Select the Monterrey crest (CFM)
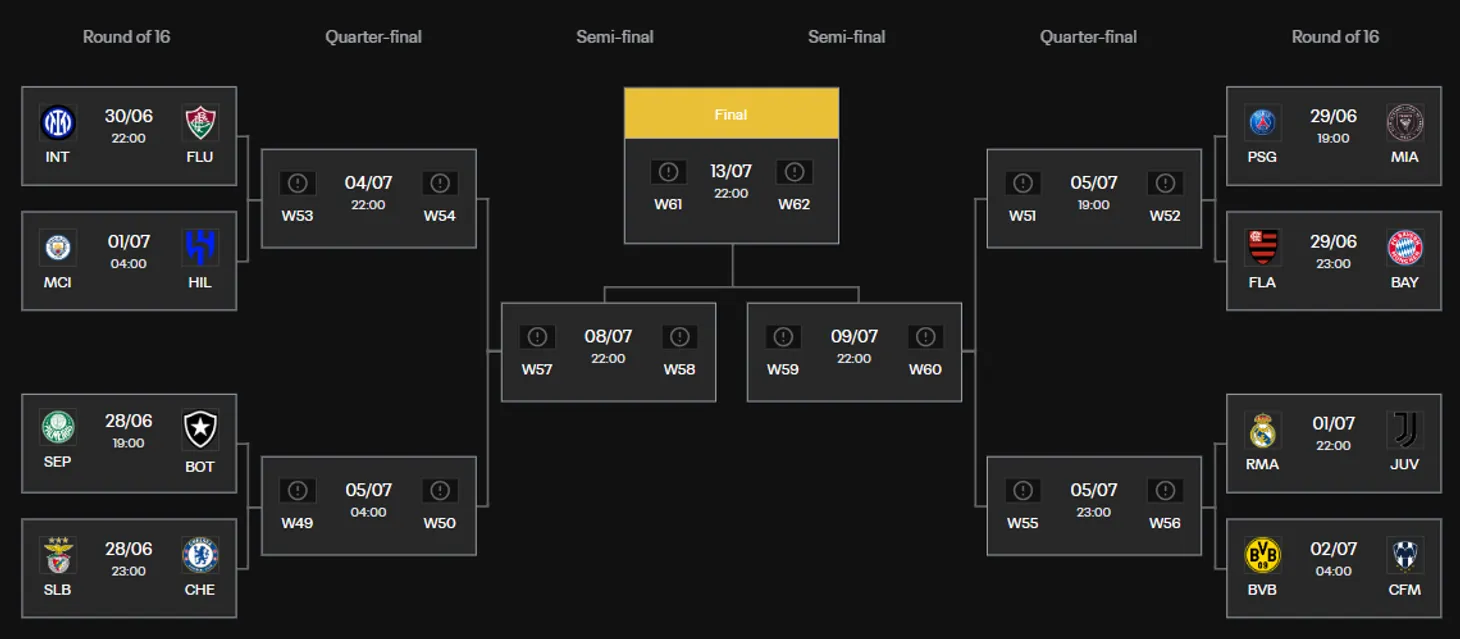Viewport: 1460px width, 639px height. pos(1404,555)
